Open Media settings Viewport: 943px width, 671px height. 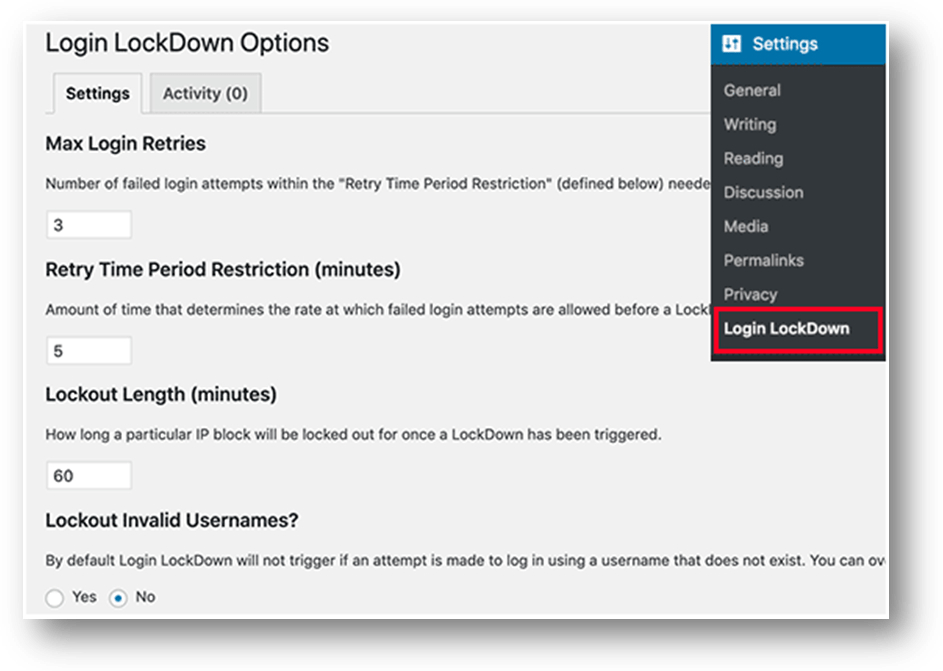pyautogui.click(x=746, y=227)
